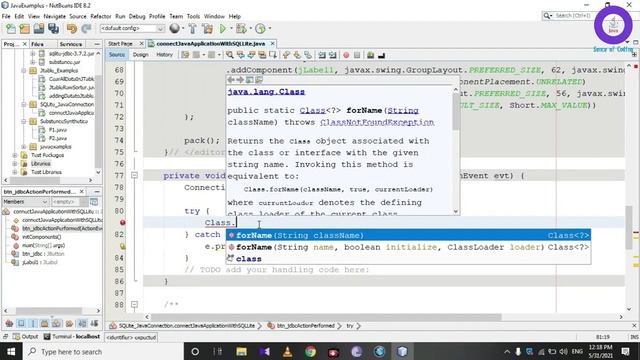Open the Debug menu
This screenshot has width=640, height=360.
click(137, 16)
